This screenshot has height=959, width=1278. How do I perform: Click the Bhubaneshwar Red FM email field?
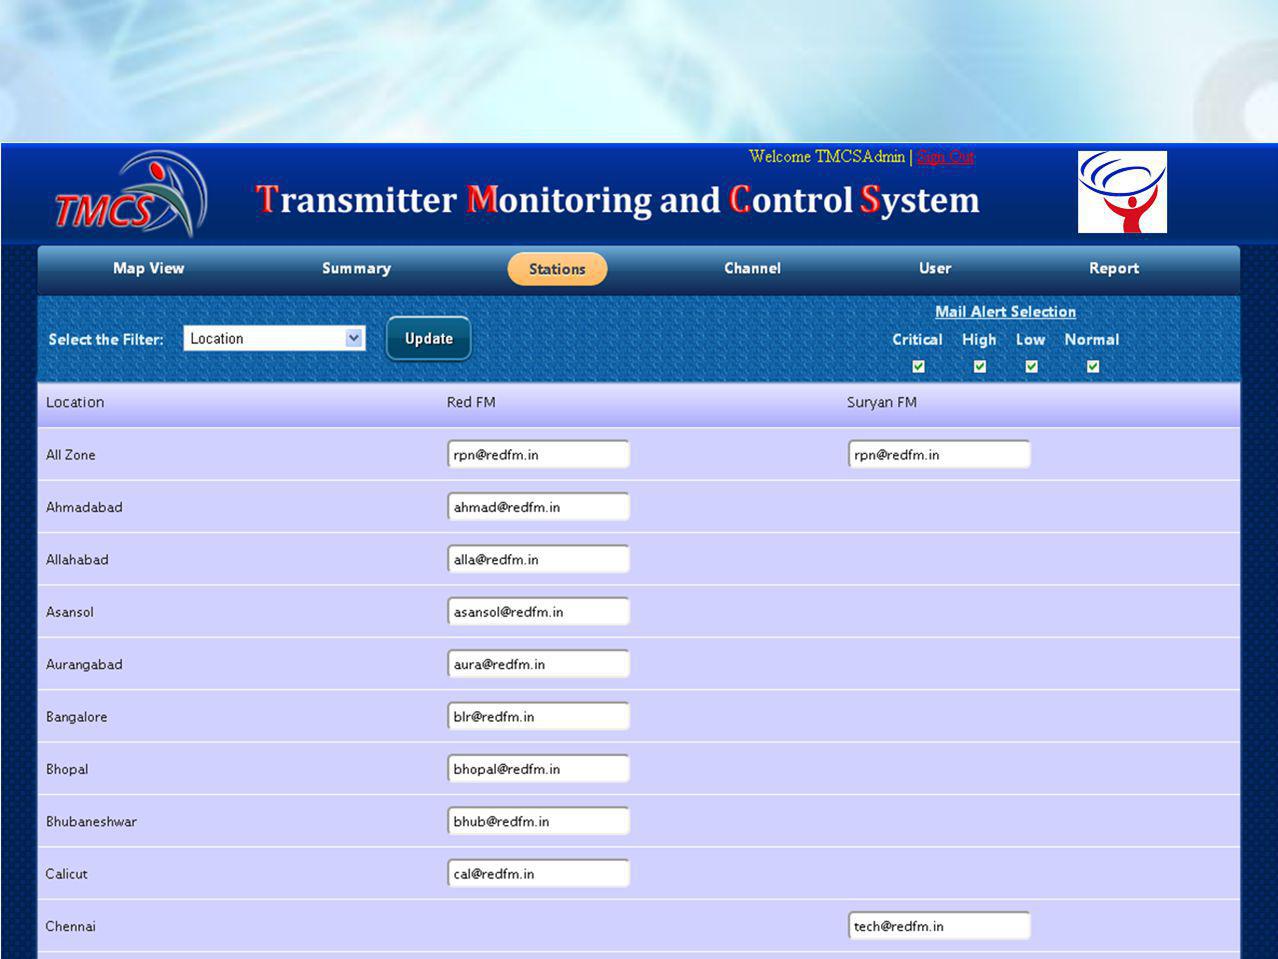pos(538,821)
